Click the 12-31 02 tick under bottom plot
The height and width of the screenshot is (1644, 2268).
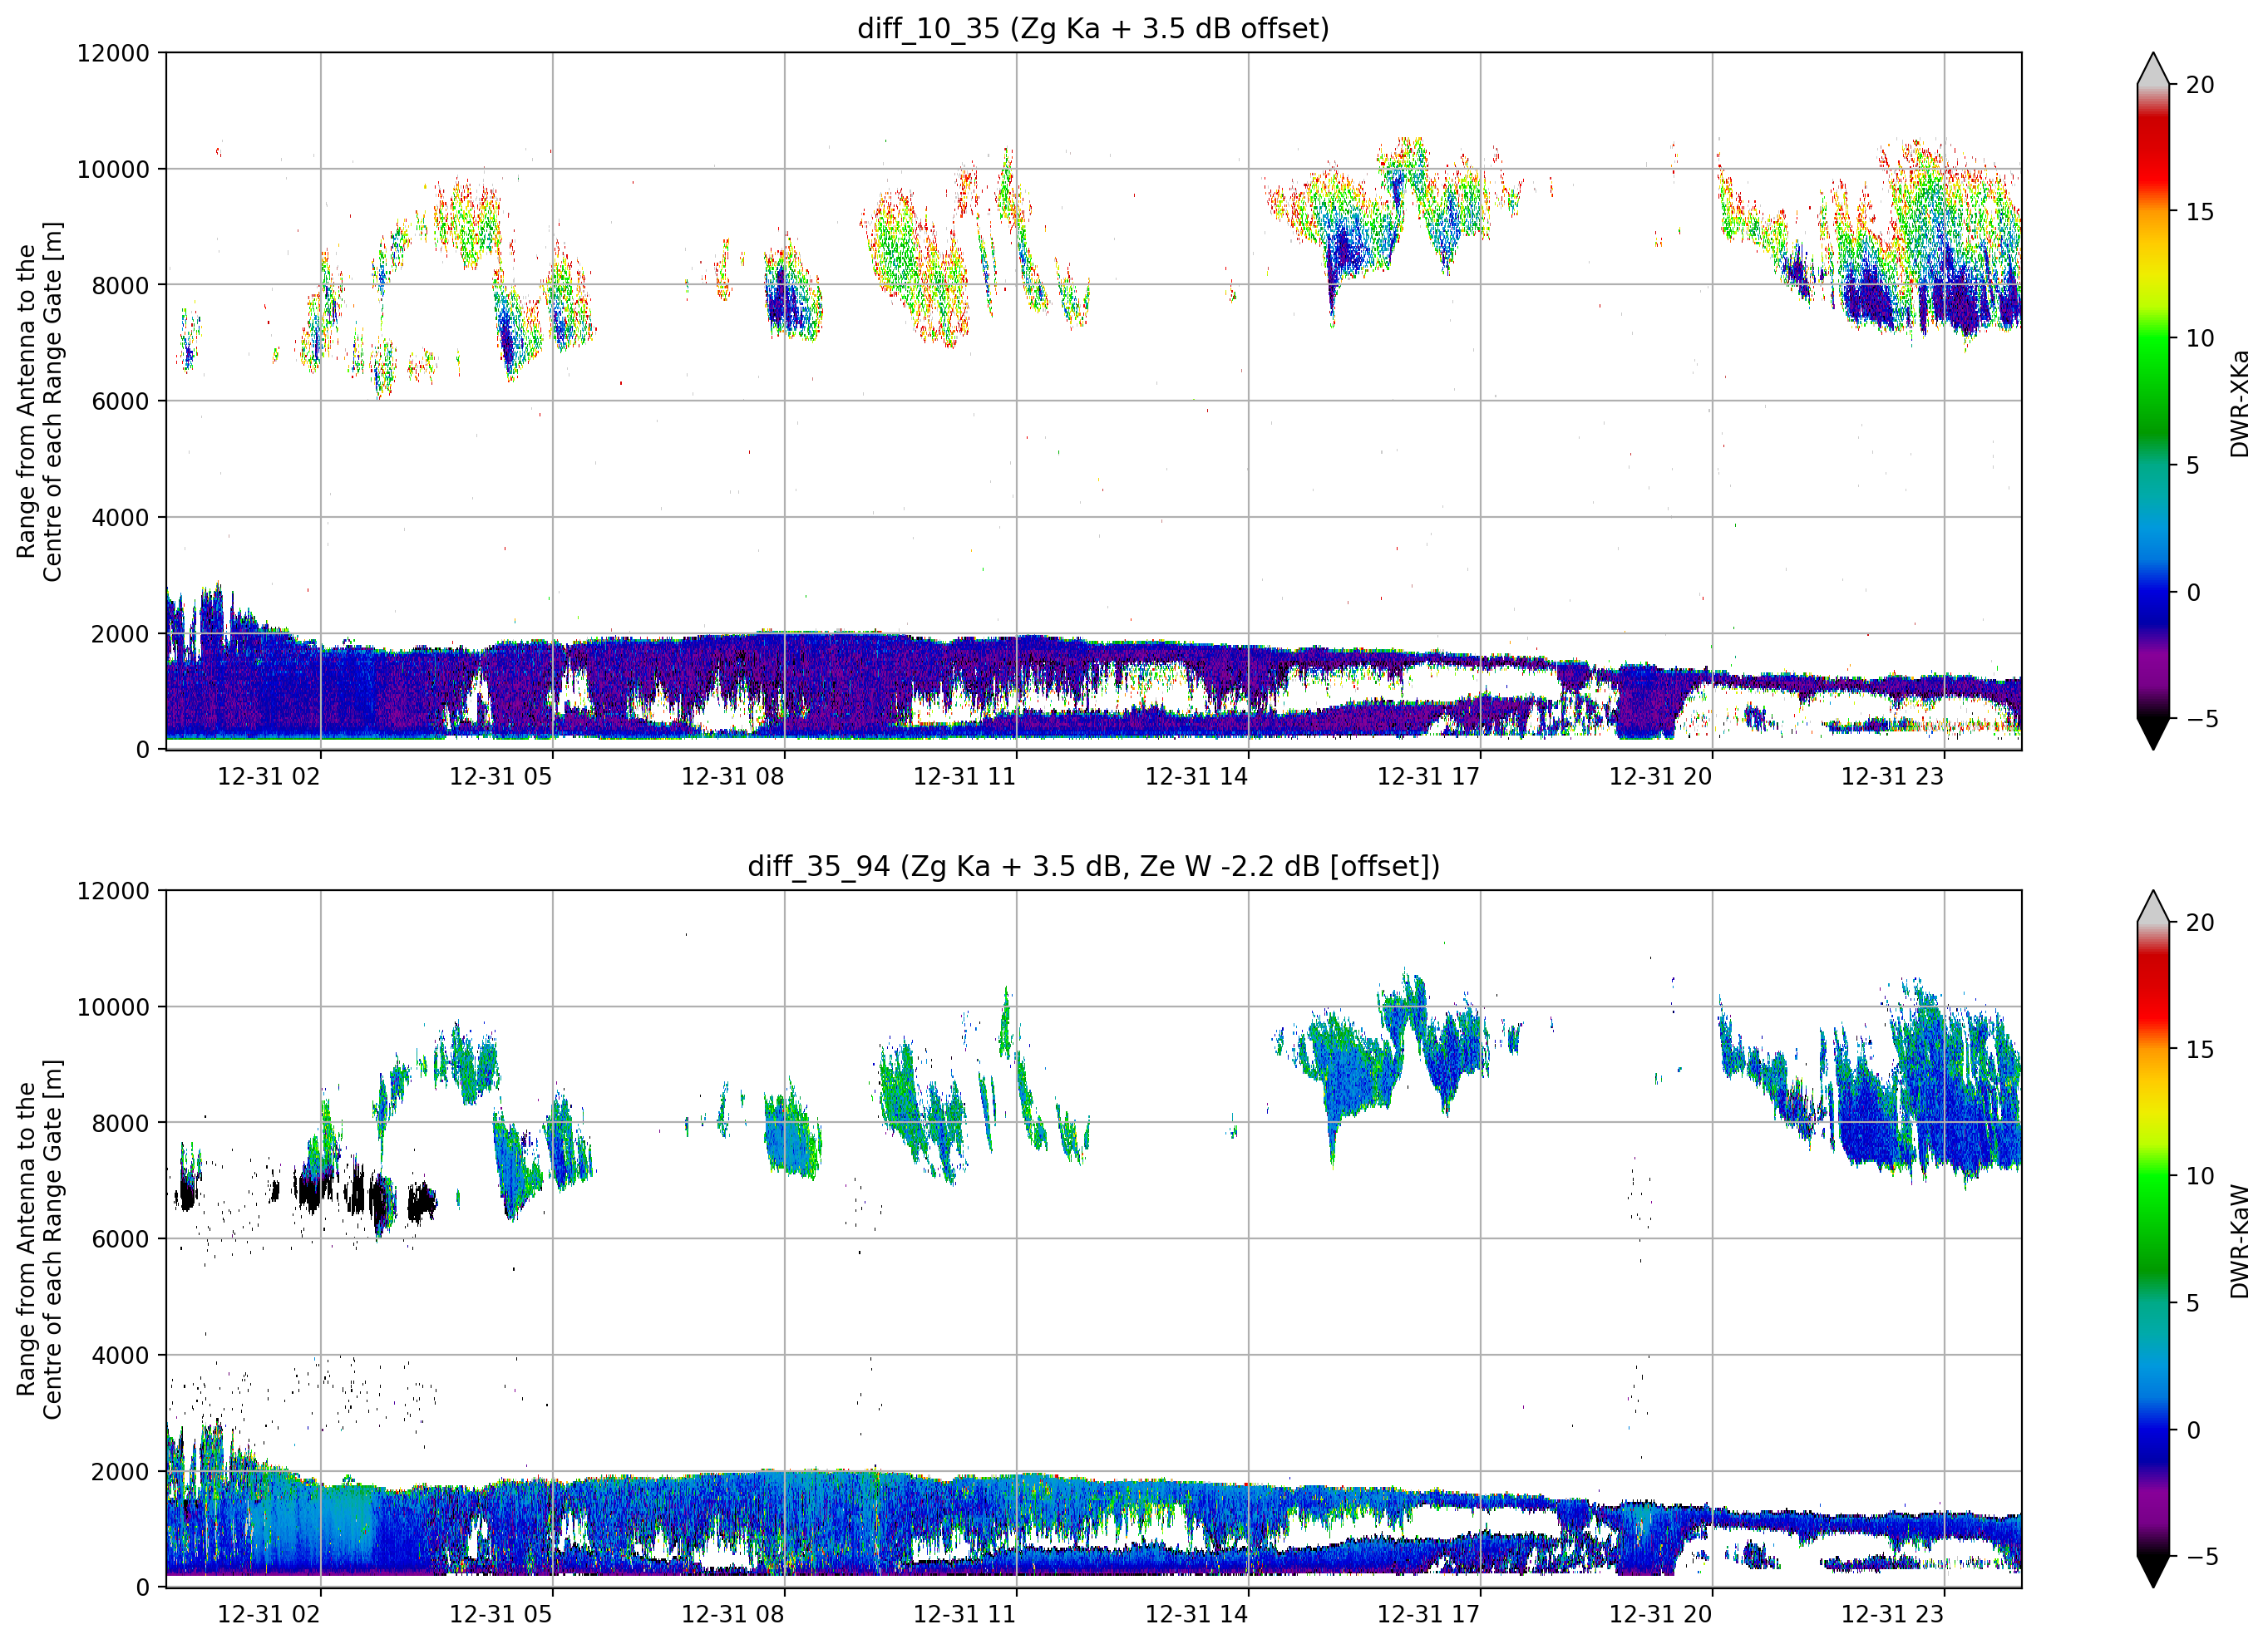[269, 1614]
